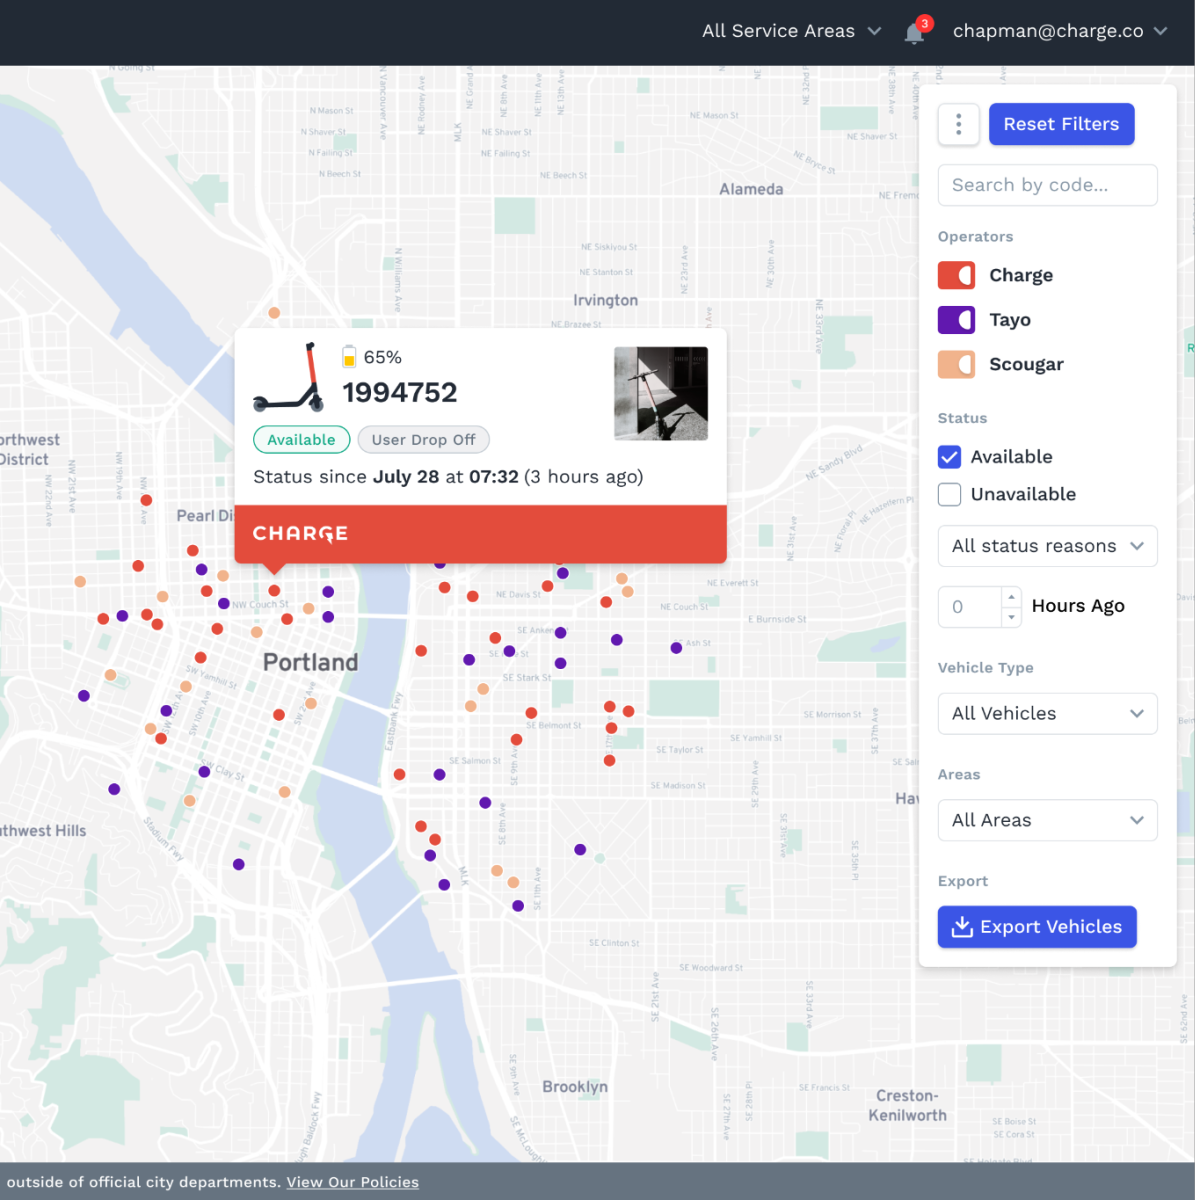Open the All status reasons dropdown
Screen dimensions: 1200x1200
tap(1047, 546)
